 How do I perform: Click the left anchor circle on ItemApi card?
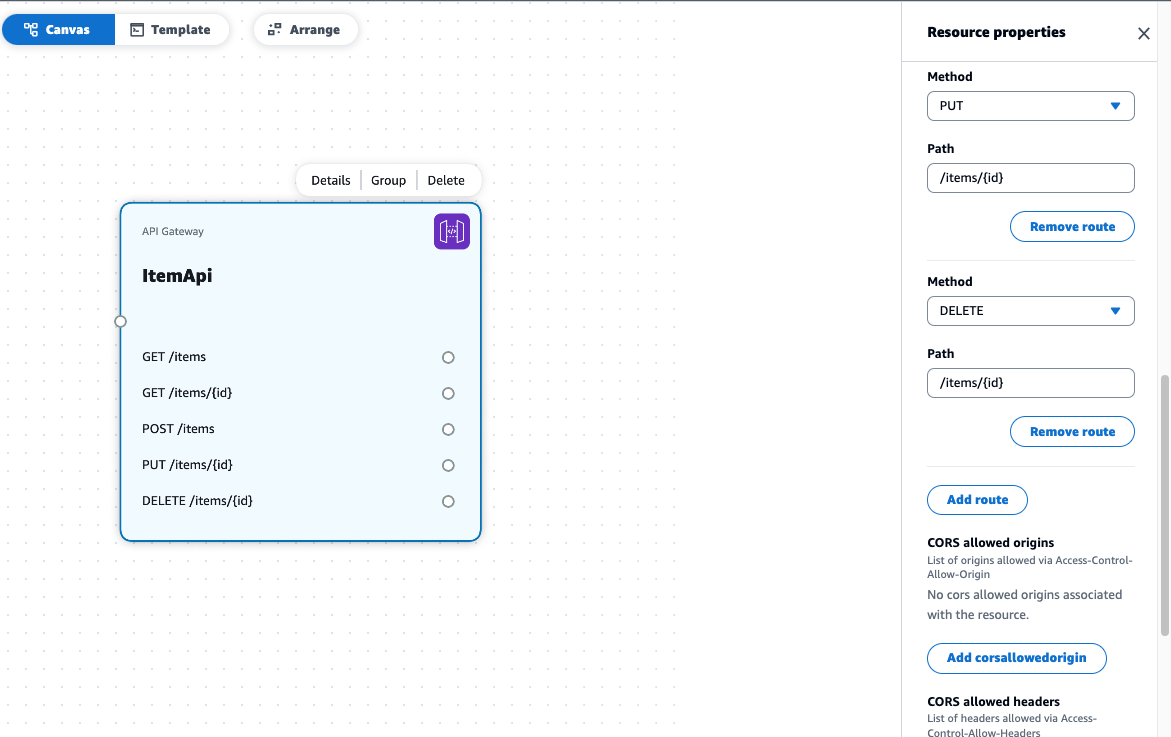pyautogui.click(x=120, y=321)
